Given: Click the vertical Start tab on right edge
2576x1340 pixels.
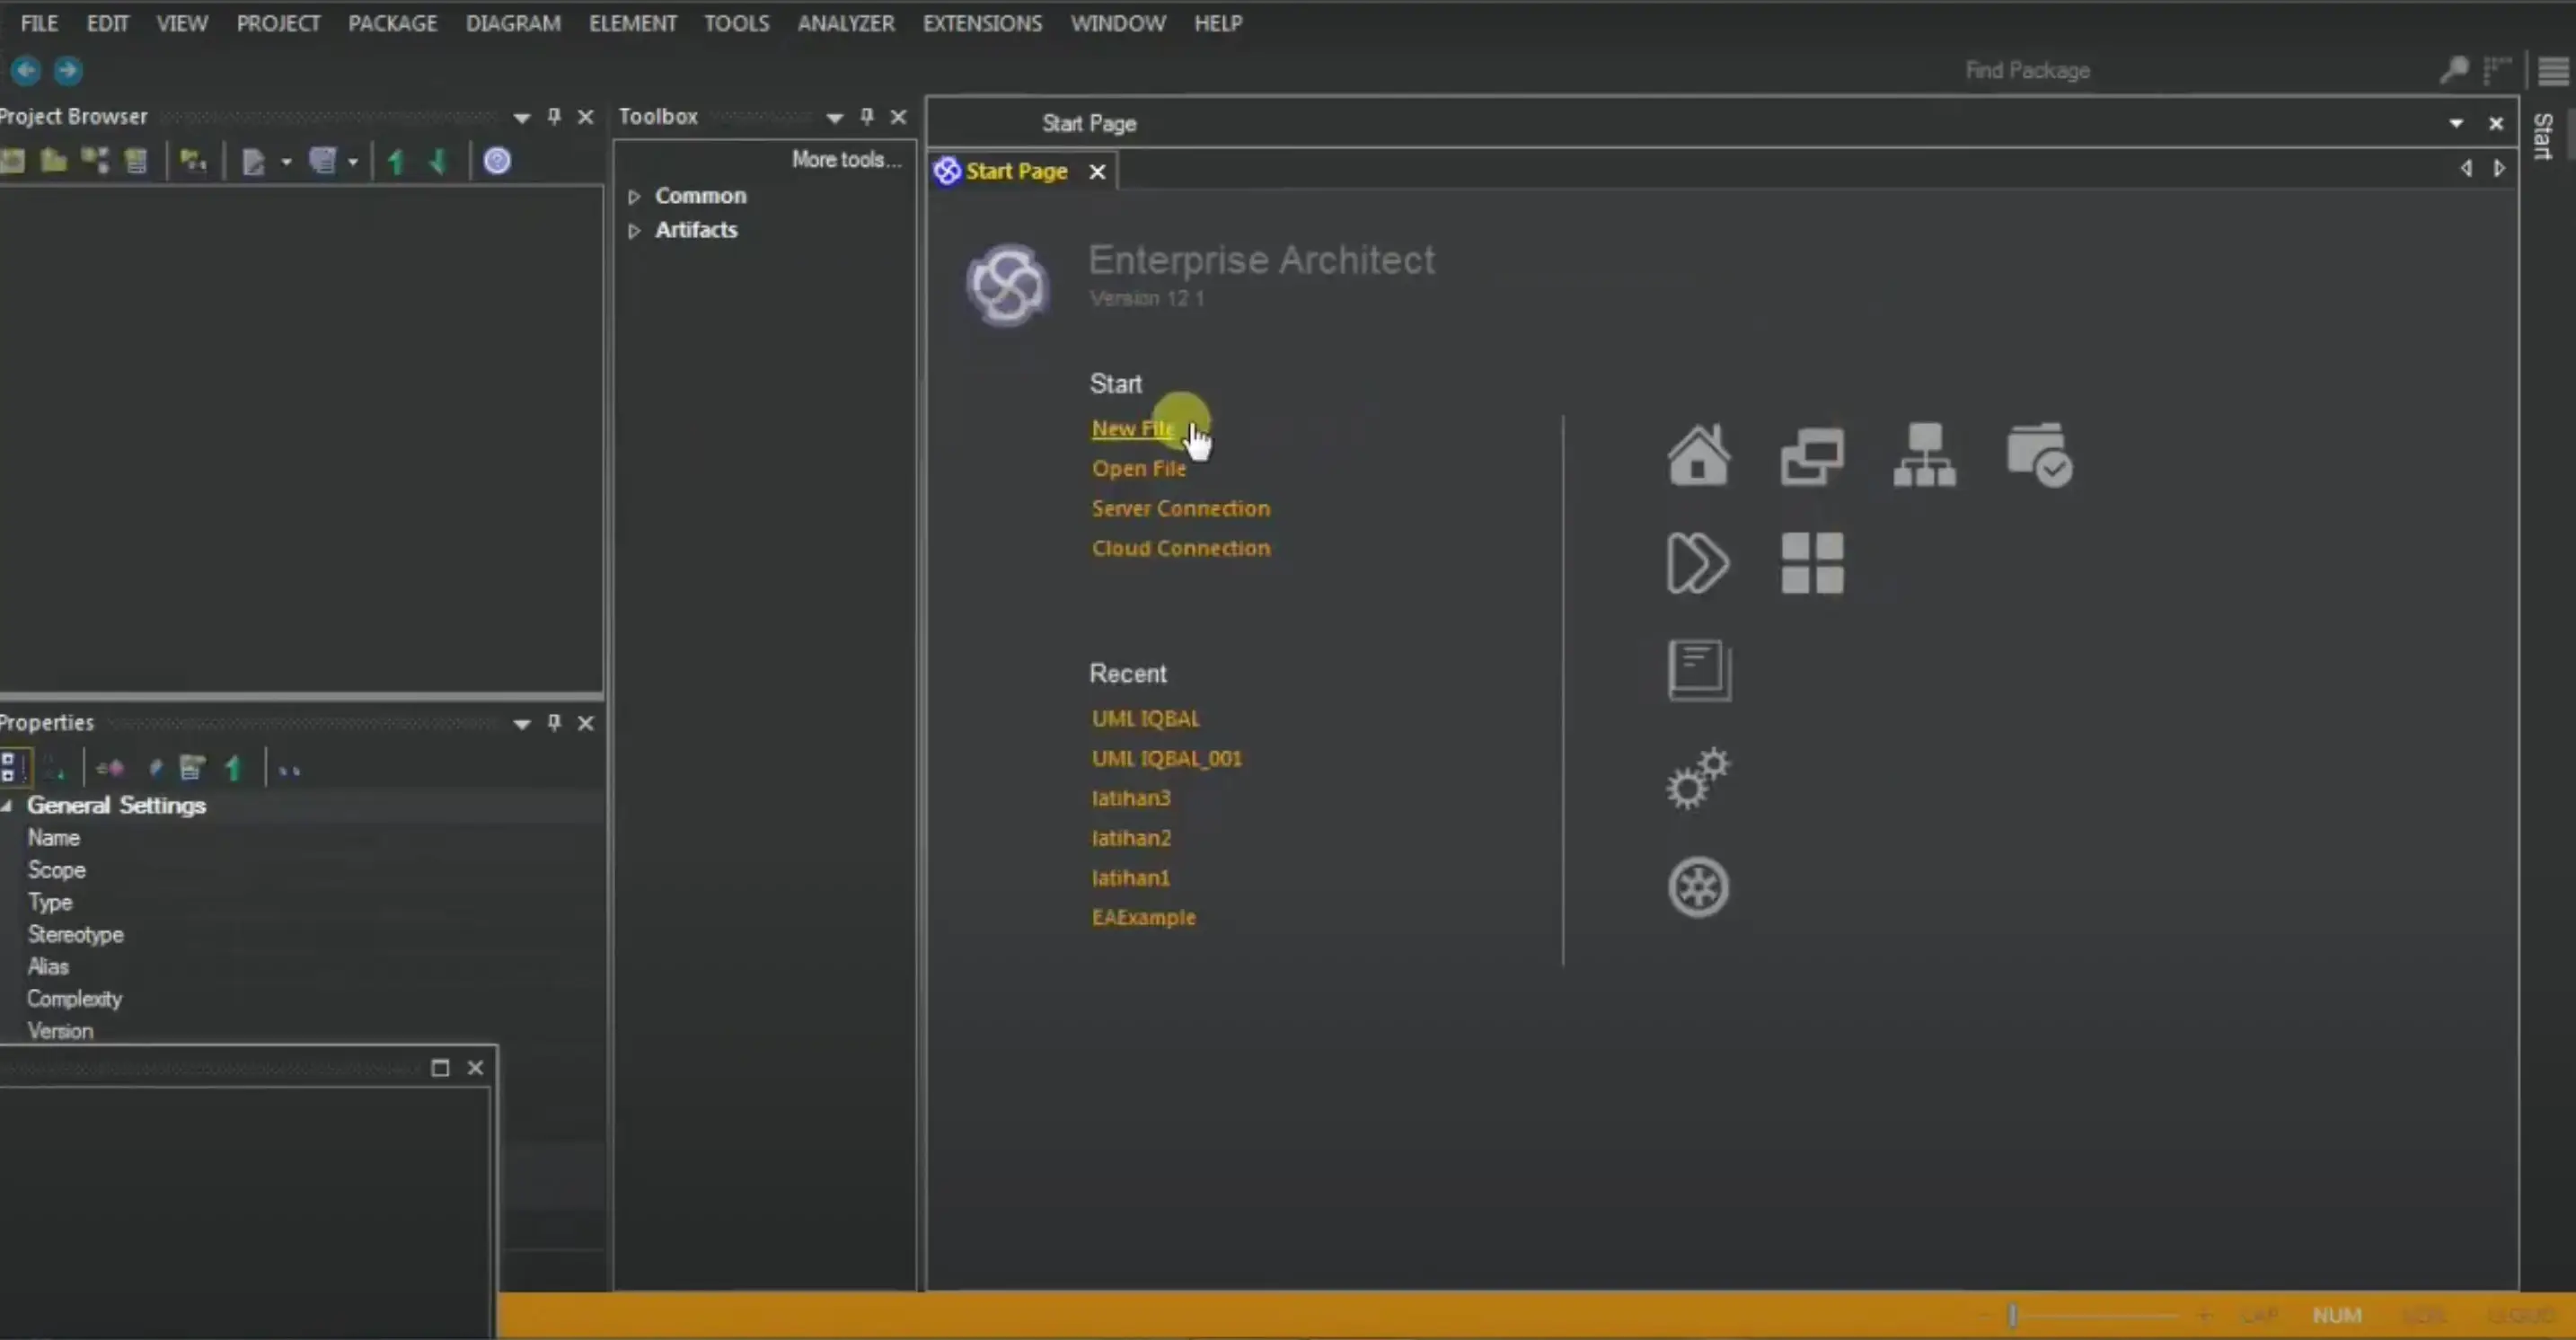Looking at the screenshot, I should [2543, 136].
